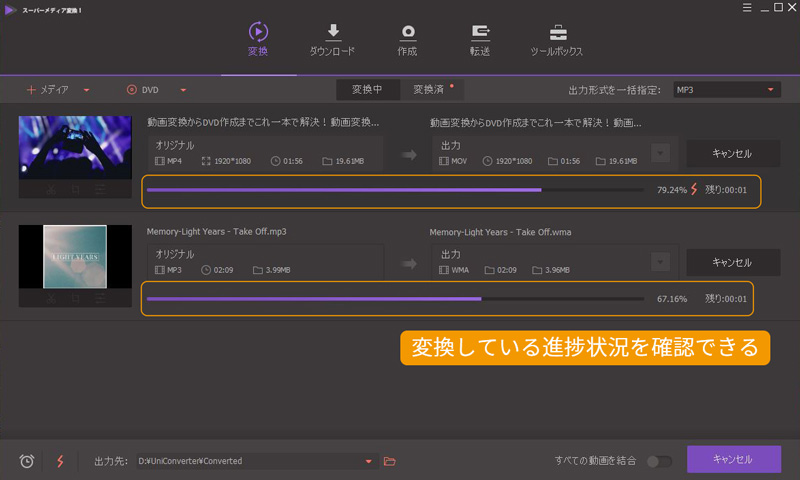Open output settings dropdown for MOV item
The width and height of the screenshot is (800, 480).
click(x=660, y=153)
